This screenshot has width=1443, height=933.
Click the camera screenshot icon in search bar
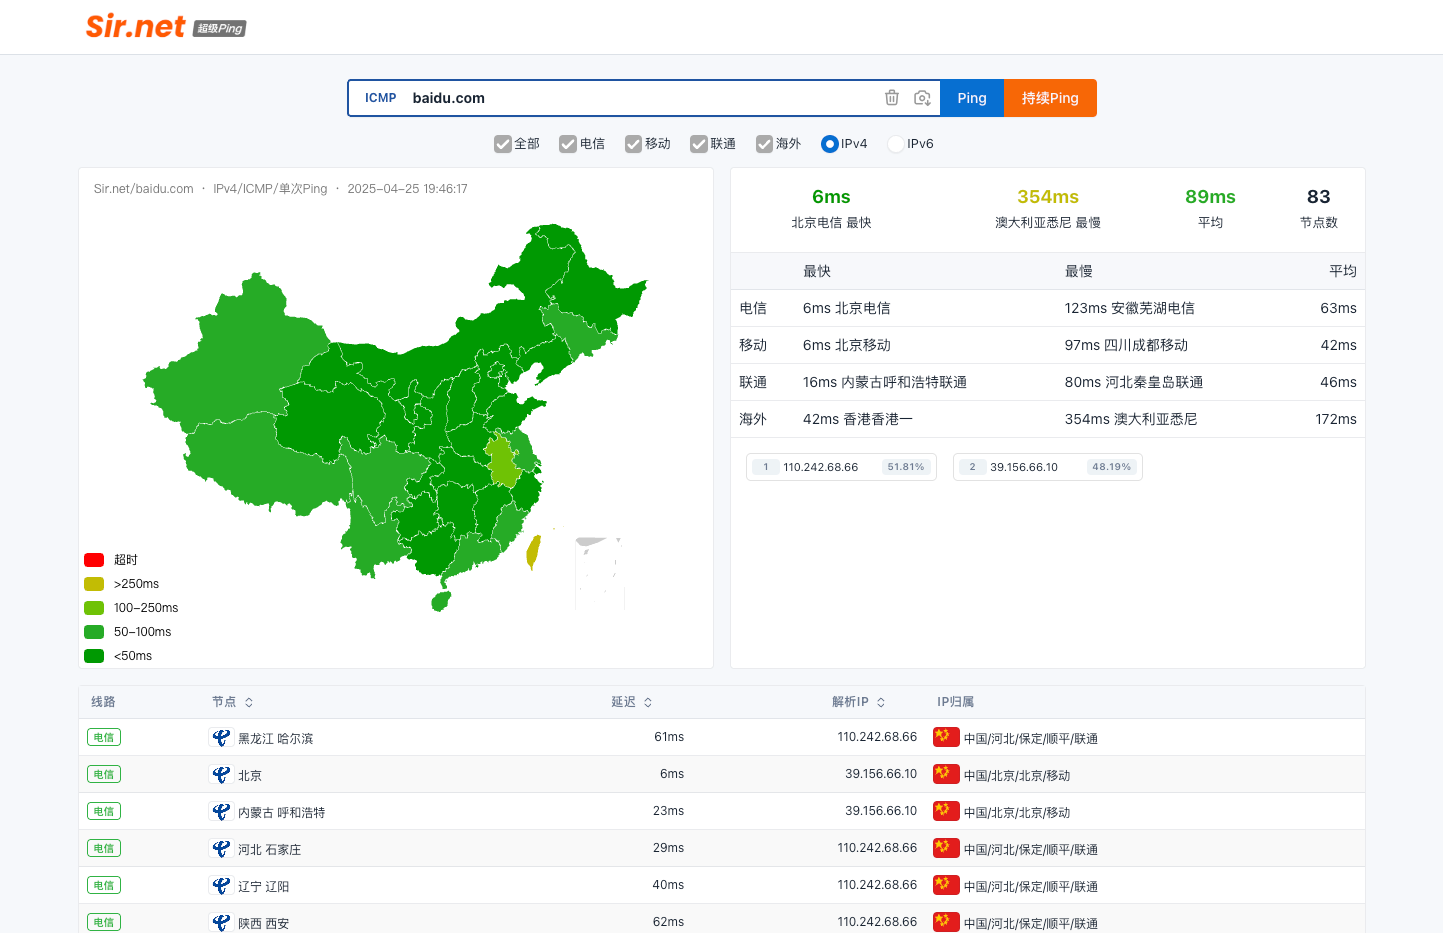pyautogui.click(x=922, y=98)
